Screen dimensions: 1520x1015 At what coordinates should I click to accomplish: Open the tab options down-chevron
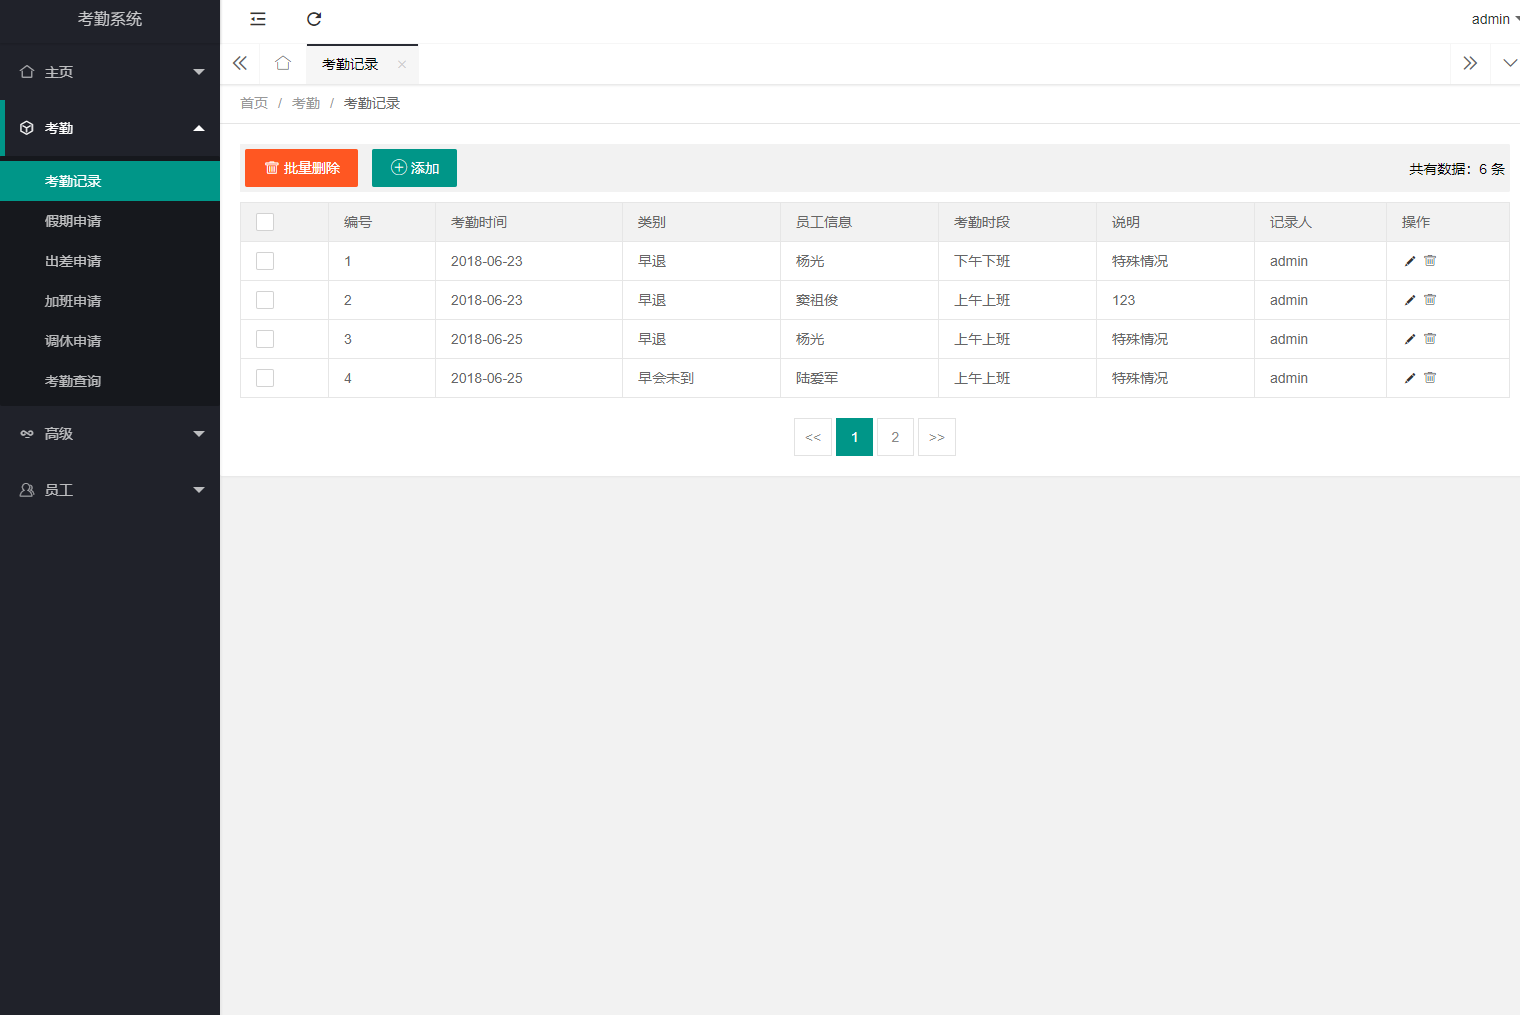point(1510,63)
